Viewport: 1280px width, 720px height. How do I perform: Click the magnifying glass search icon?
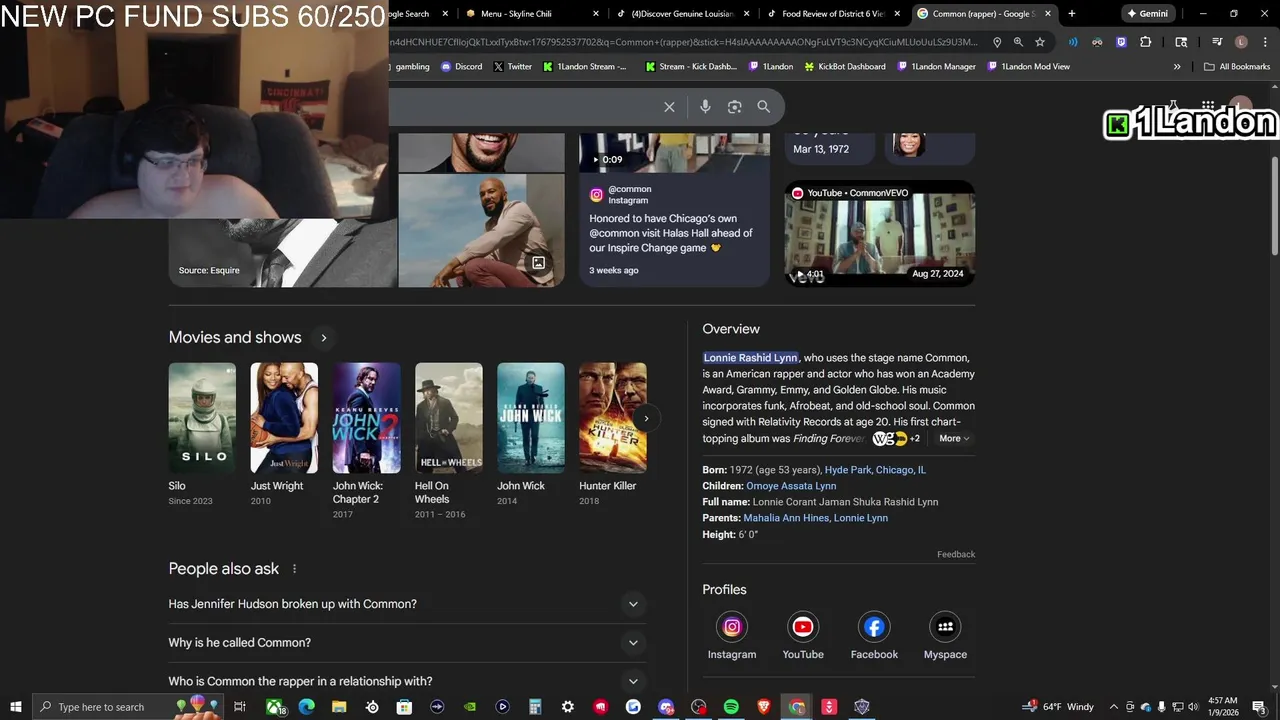763,107
